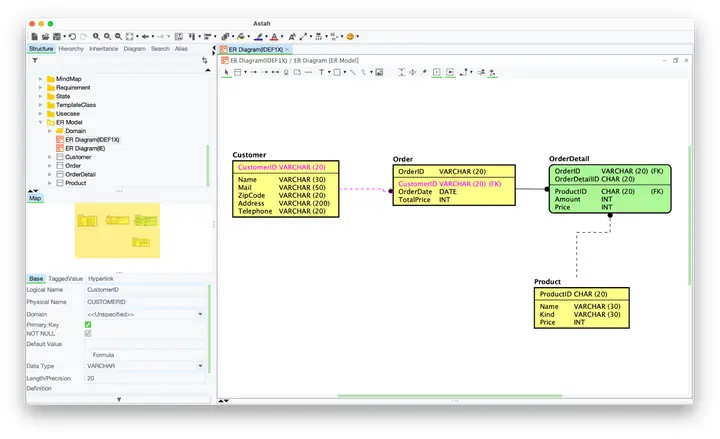Save the project with the Save icon
Screen dimensions: 720x439
pos(57,36)
